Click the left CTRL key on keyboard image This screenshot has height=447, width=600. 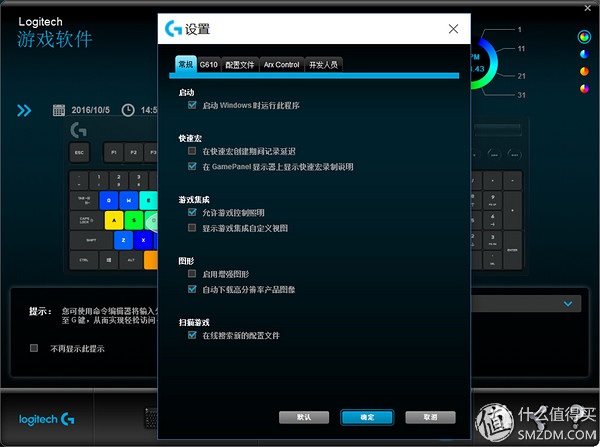[84, 260]
